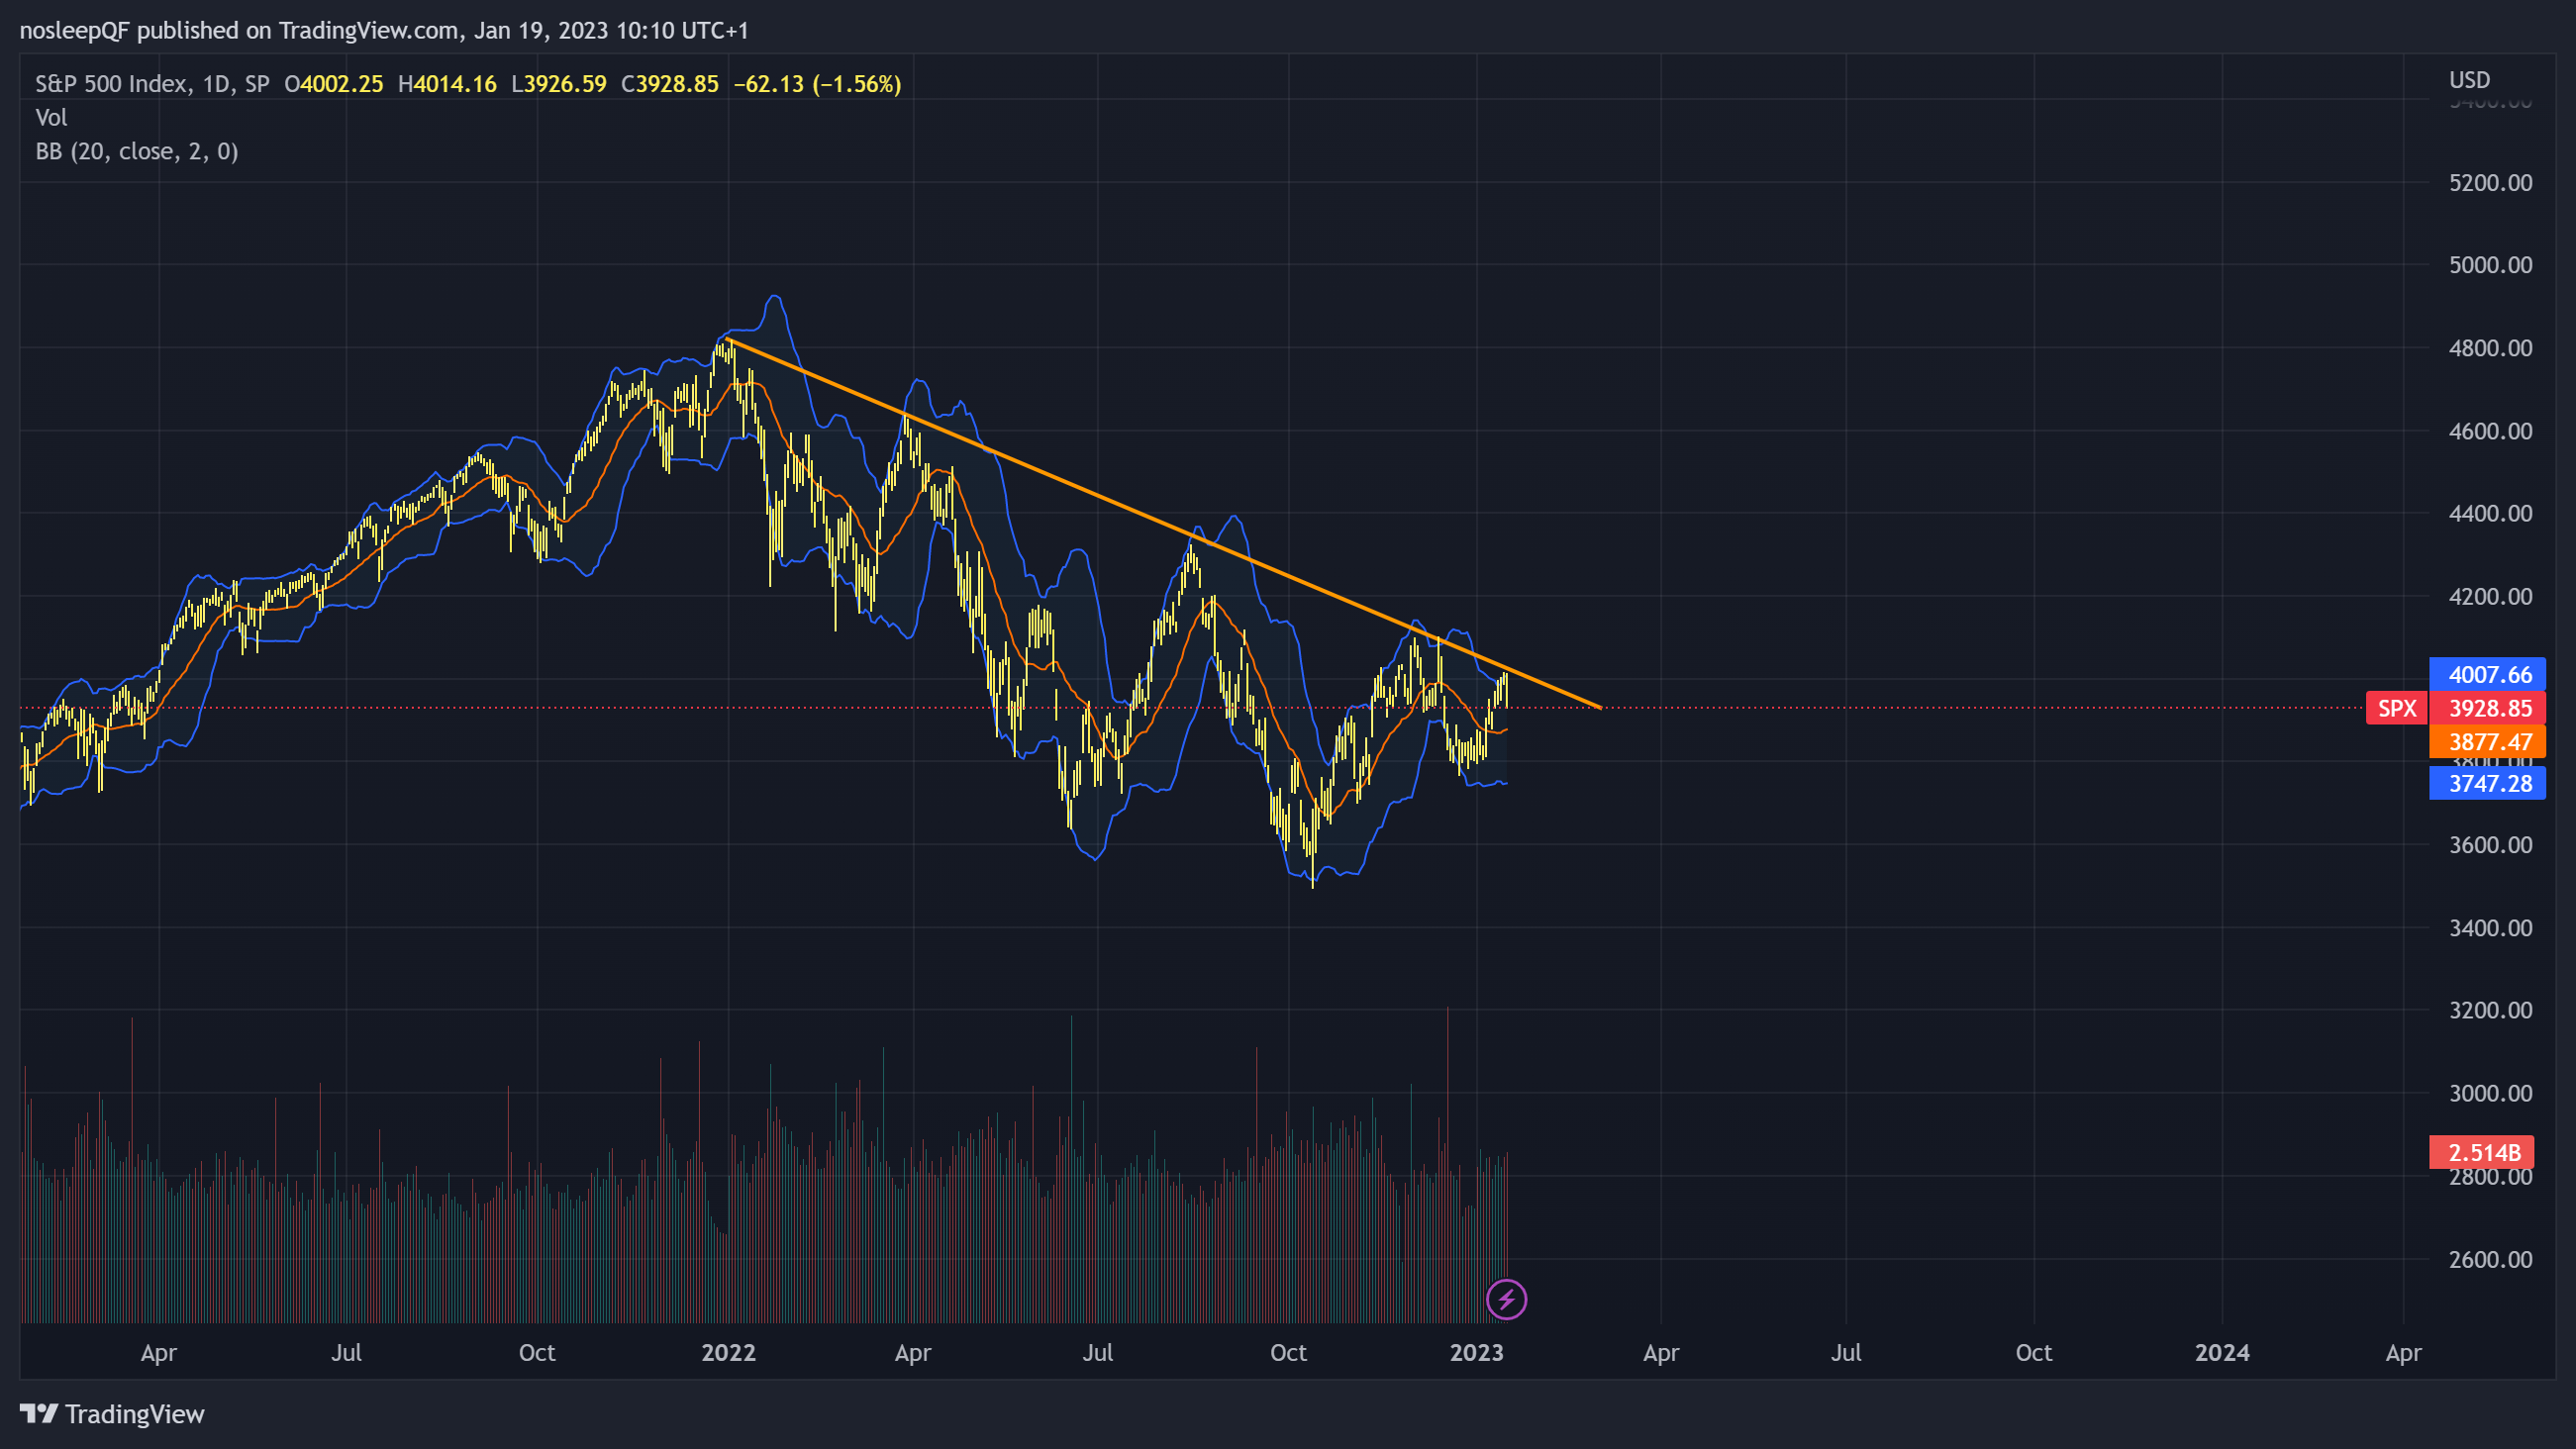Click the 4007.66 upper band value label
This screenshot has width=2576, height=1449.
(2489, 675)
